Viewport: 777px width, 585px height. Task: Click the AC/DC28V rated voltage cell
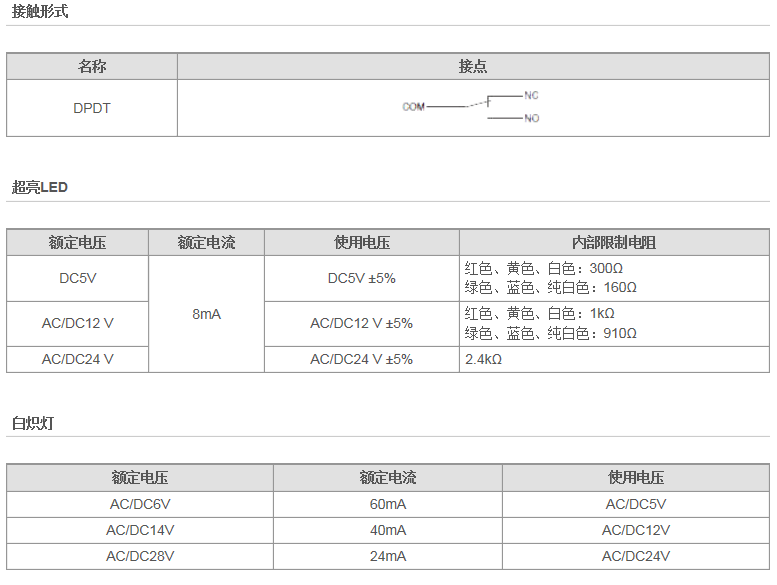tap(140, 556)
